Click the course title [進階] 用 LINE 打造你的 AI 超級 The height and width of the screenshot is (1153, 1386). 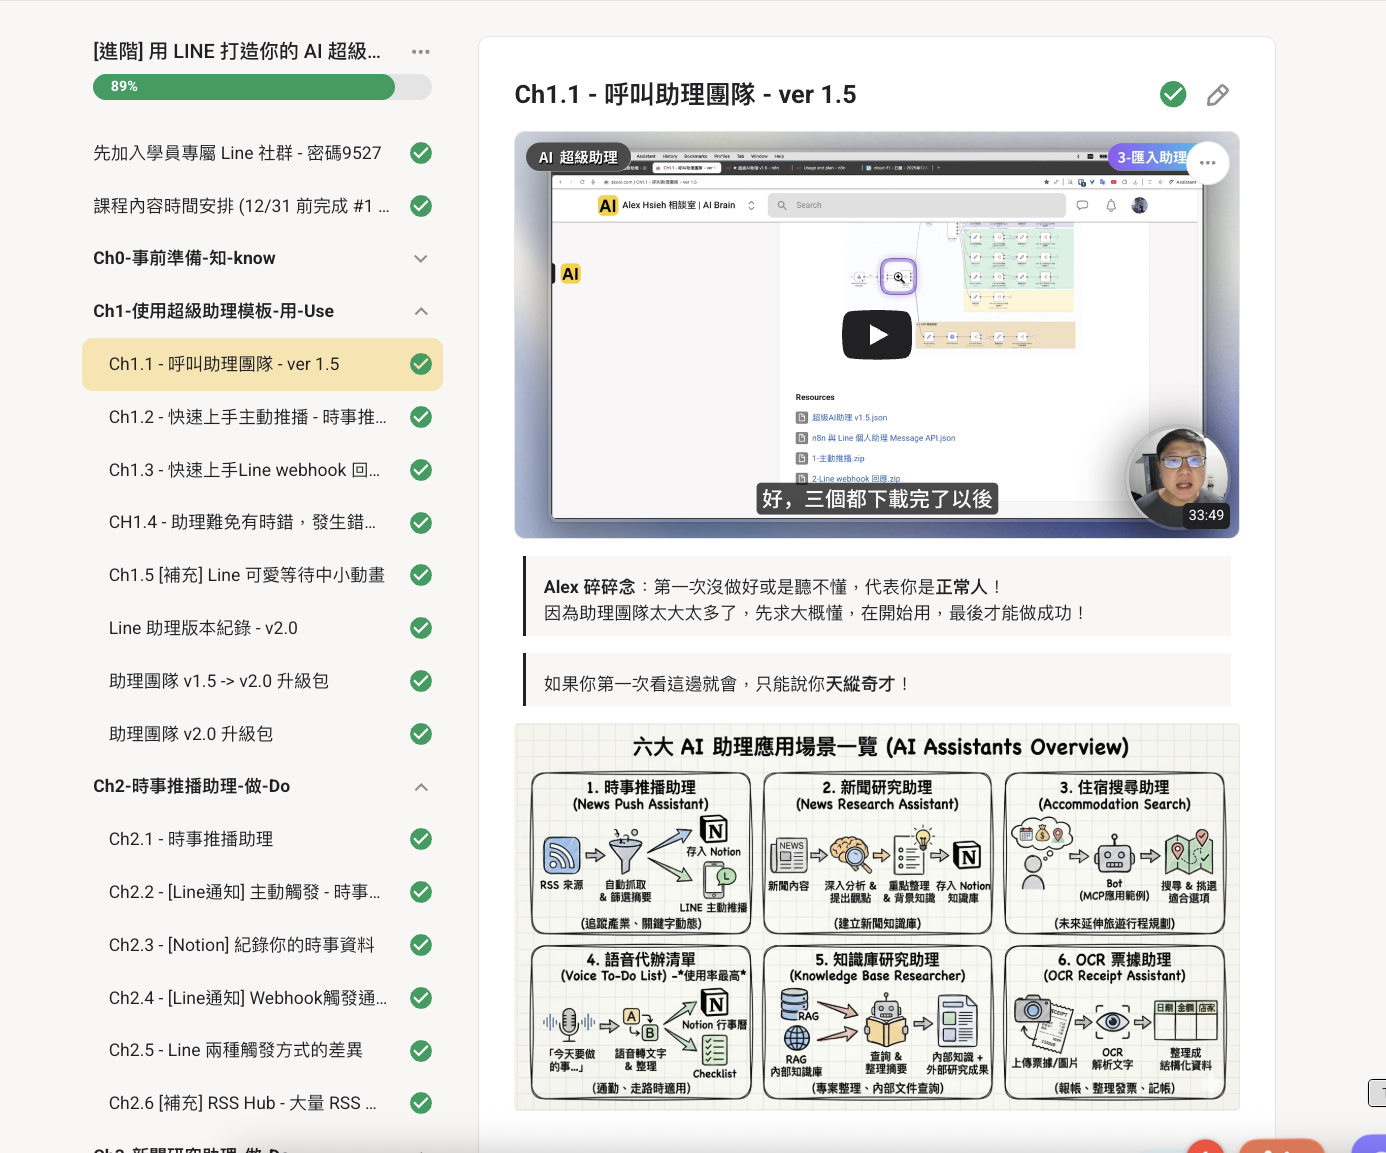click(237, 52)
